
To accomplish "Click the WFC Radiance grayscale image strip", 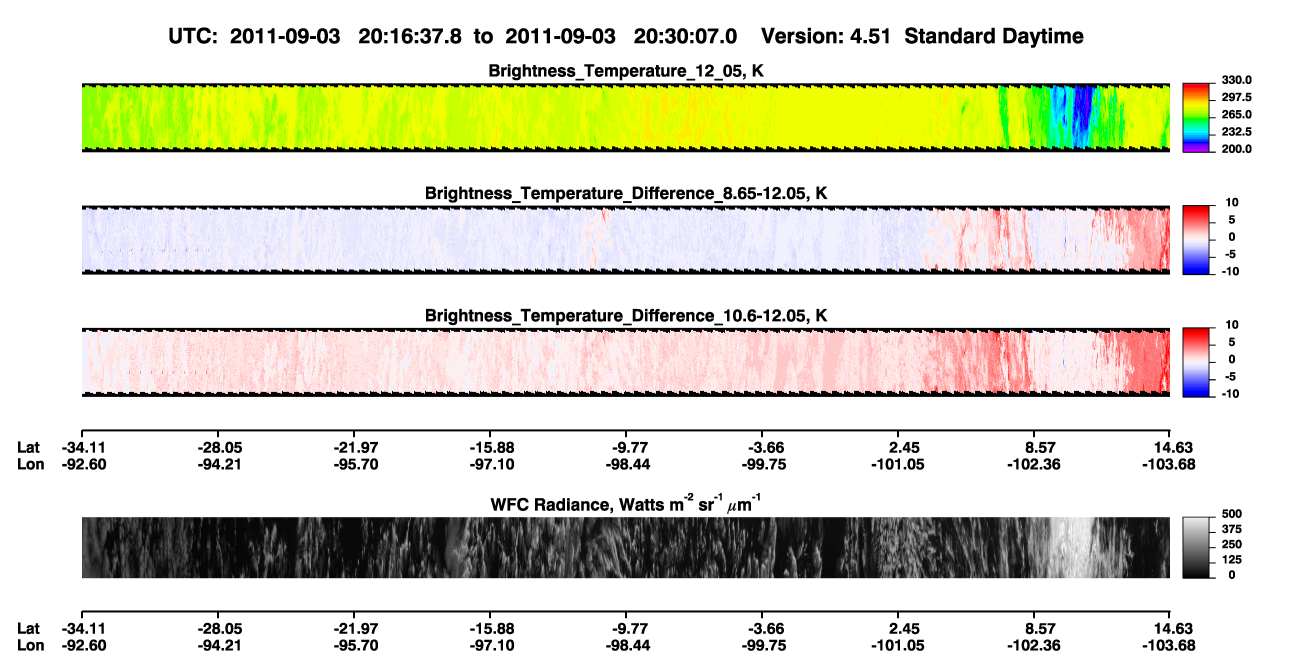I will pyautogui.click(x=625, y=547).
